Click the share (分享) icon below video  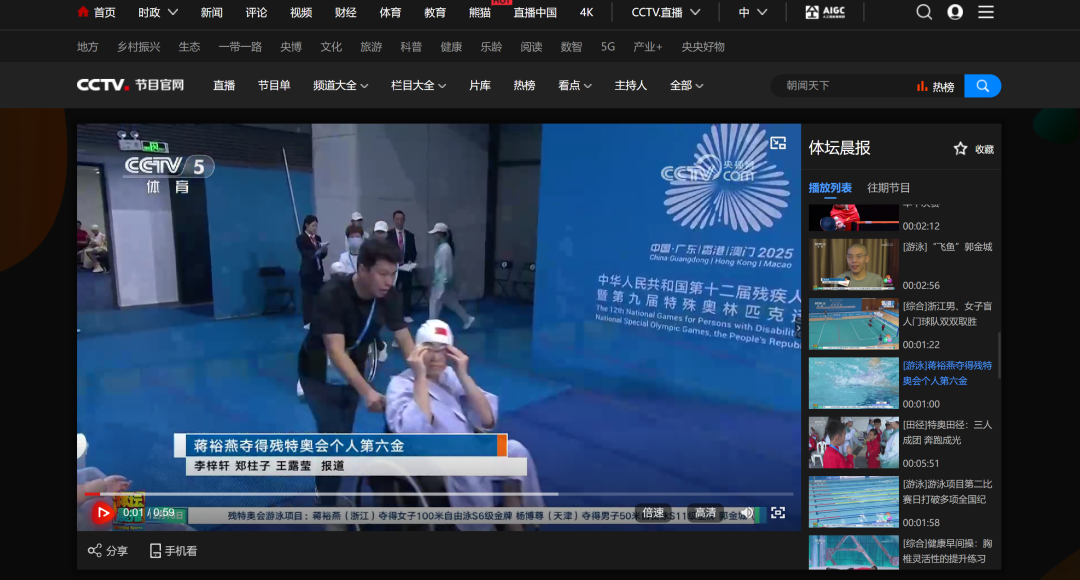(95, 551)
